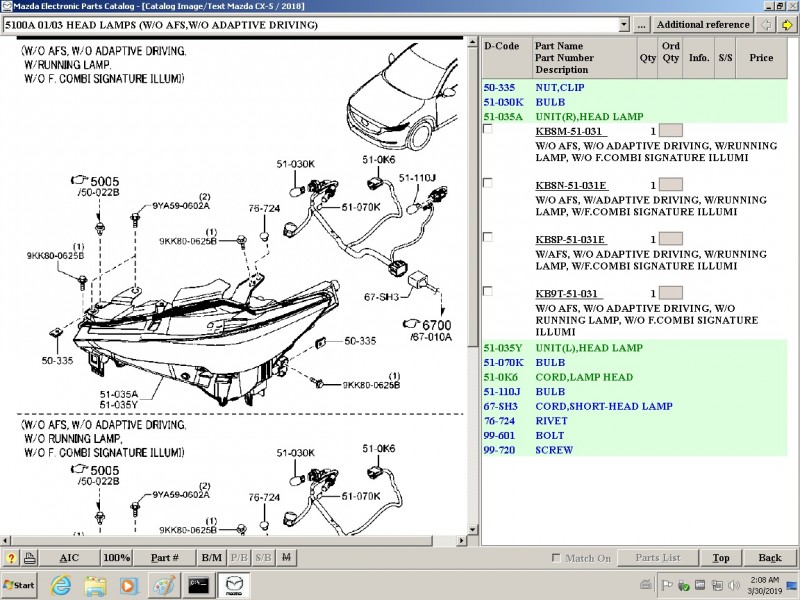Click the 6700 reference hand icon
The image size is (800, 600).
click(x=411, y=324)
